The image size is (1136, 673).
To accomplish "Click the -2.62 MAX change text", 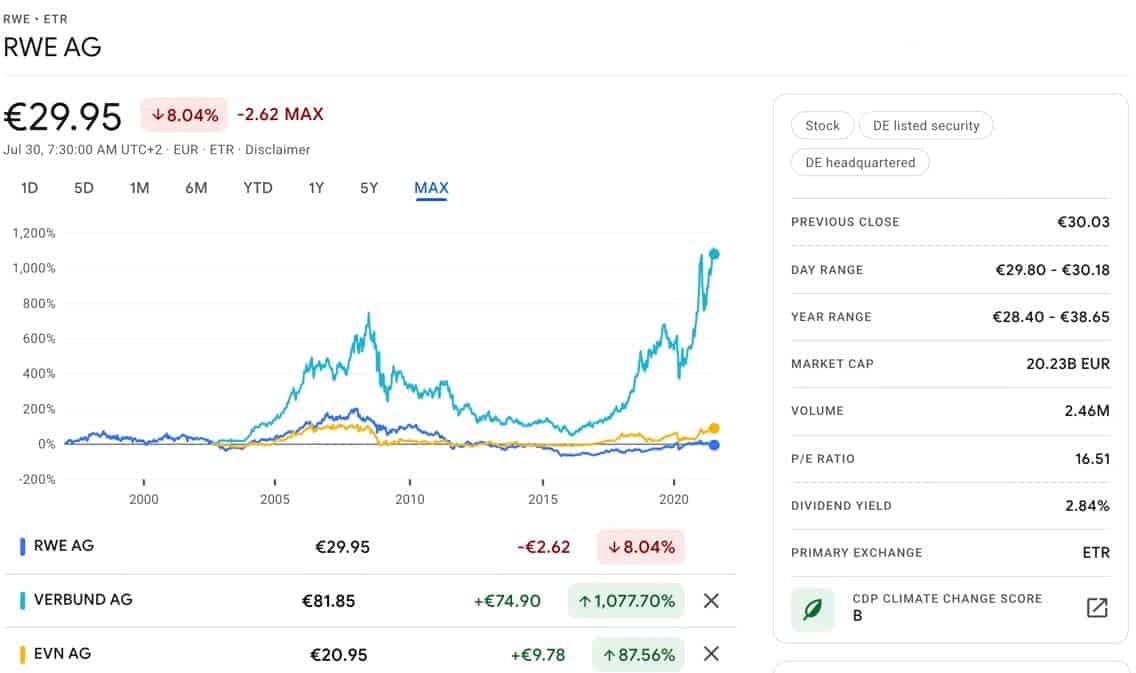I will 280,114.
